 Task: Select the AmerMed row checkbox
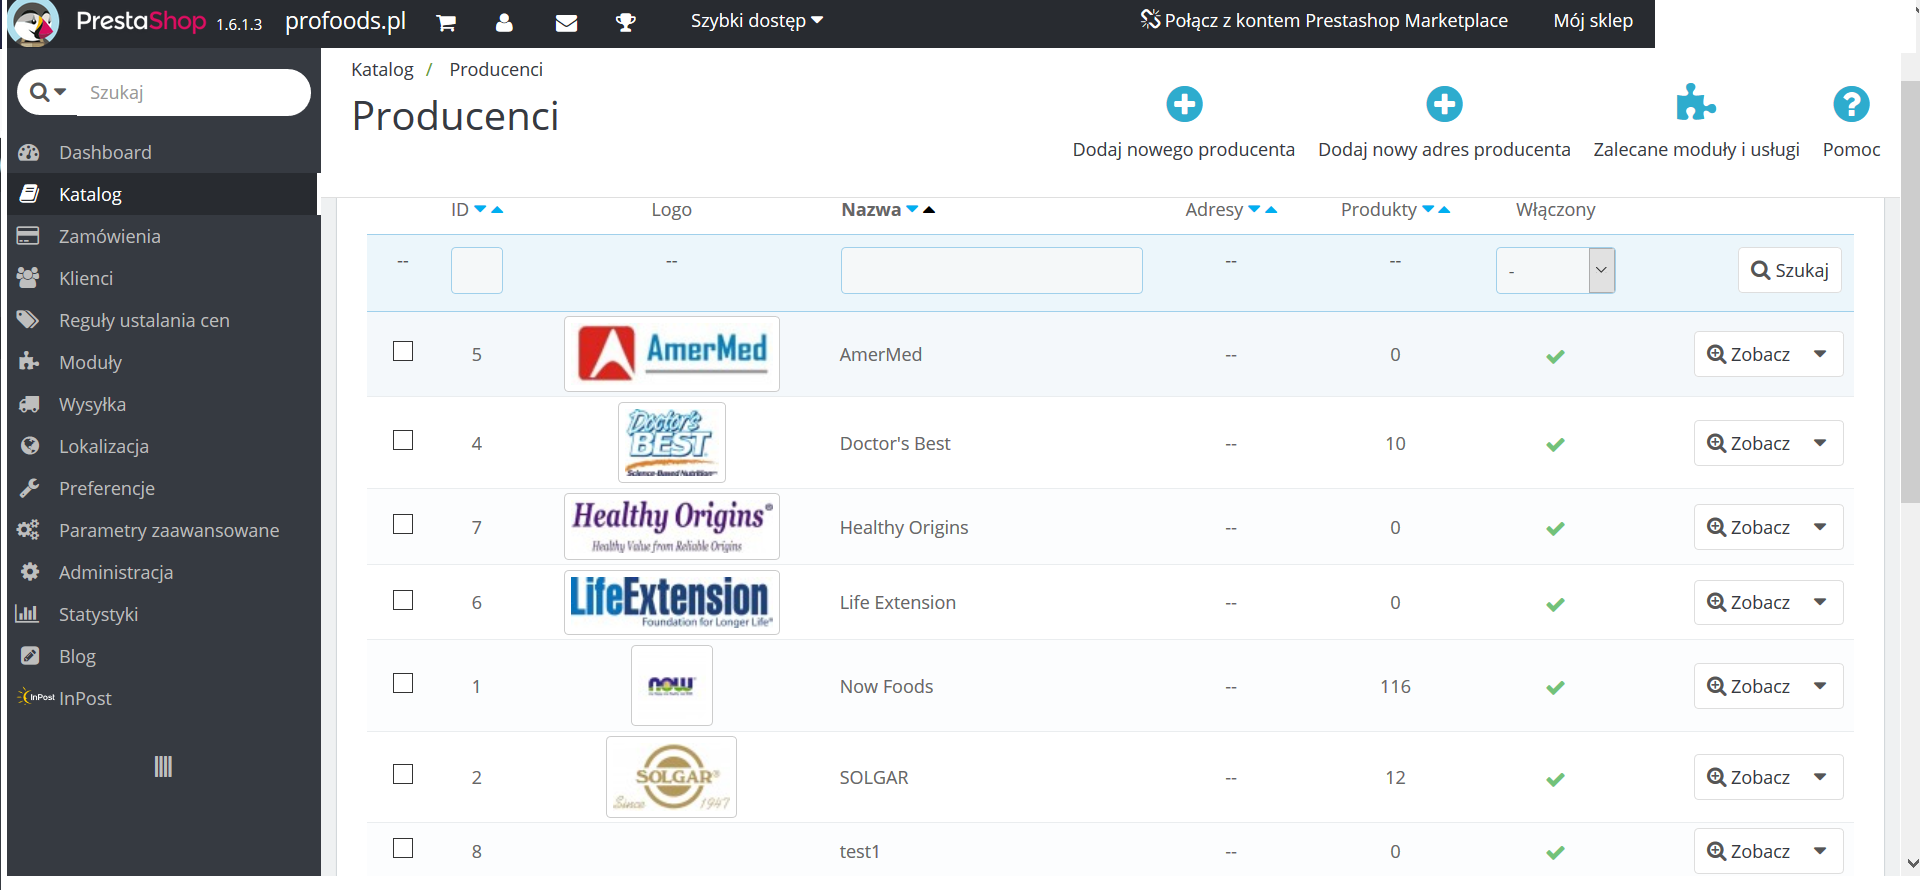(403, 351)
